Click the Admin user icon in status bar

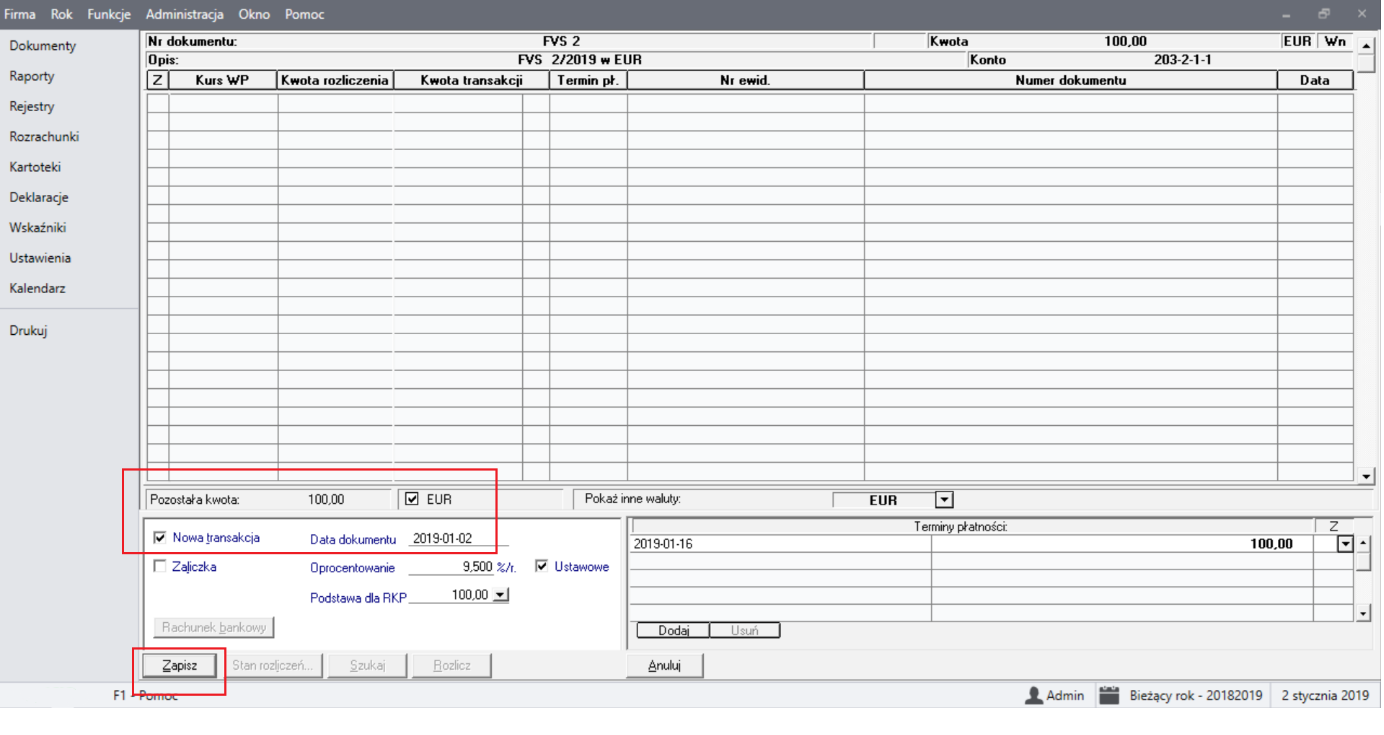click(1034, 695)
